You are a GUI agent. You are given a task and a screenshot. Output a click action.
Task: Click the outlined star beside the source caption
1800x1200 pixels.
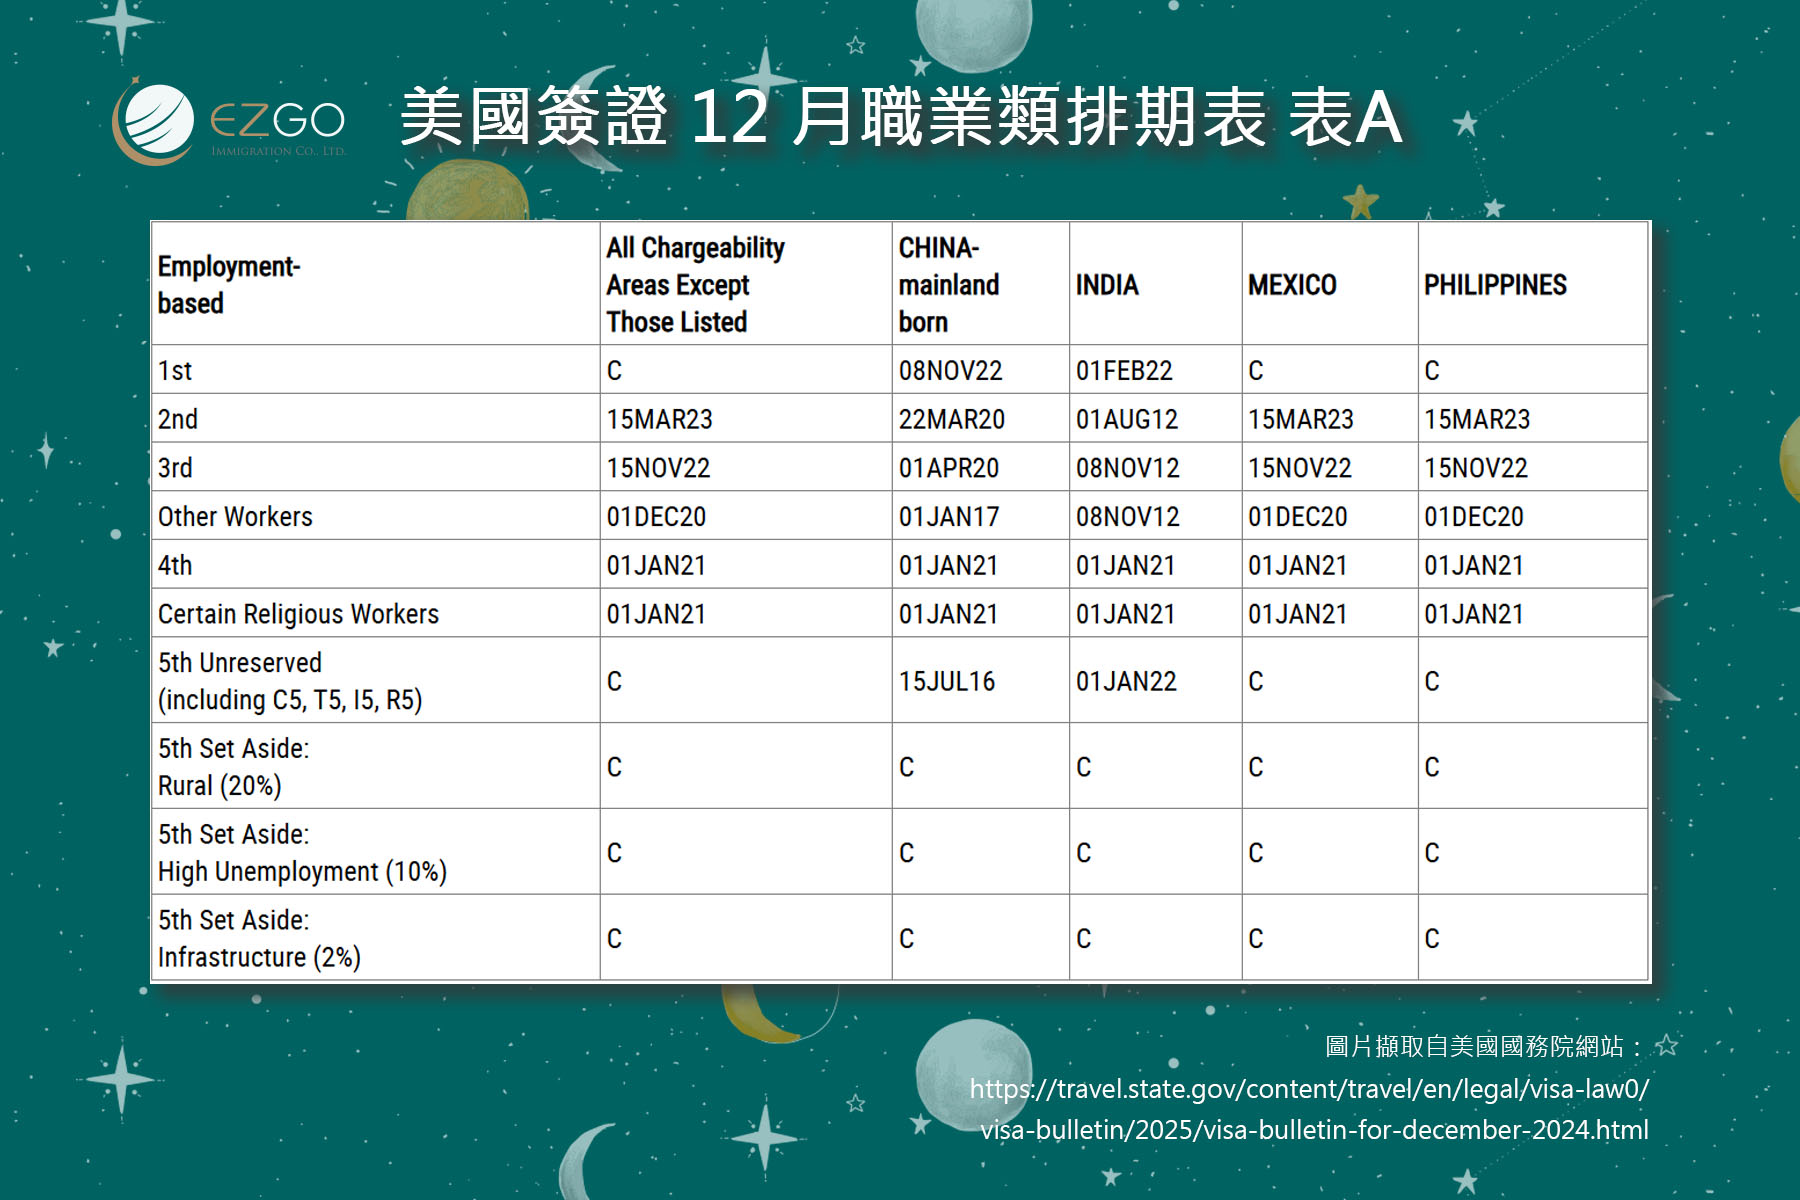pyautogui.click(x=1666, y=1046)
